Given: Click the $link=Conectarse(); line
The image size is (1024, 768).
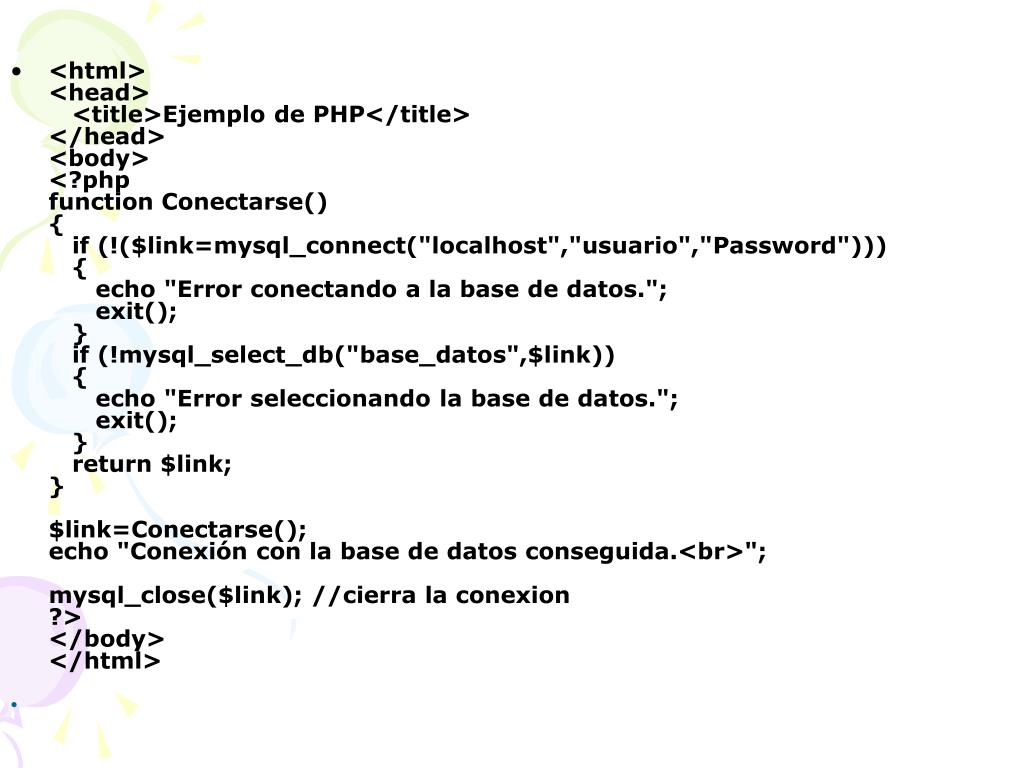Looking at the screenshot, I should 178,529.
